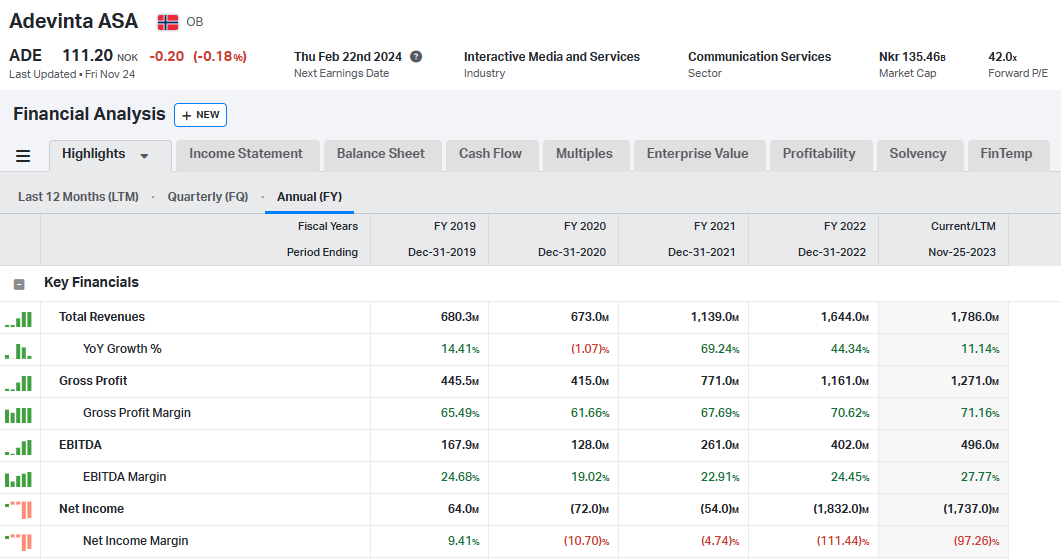This screenshot has width=1061, height=559.
Task: Click the Net Income sparkline chart icon
Action: (x=19, y=510)
